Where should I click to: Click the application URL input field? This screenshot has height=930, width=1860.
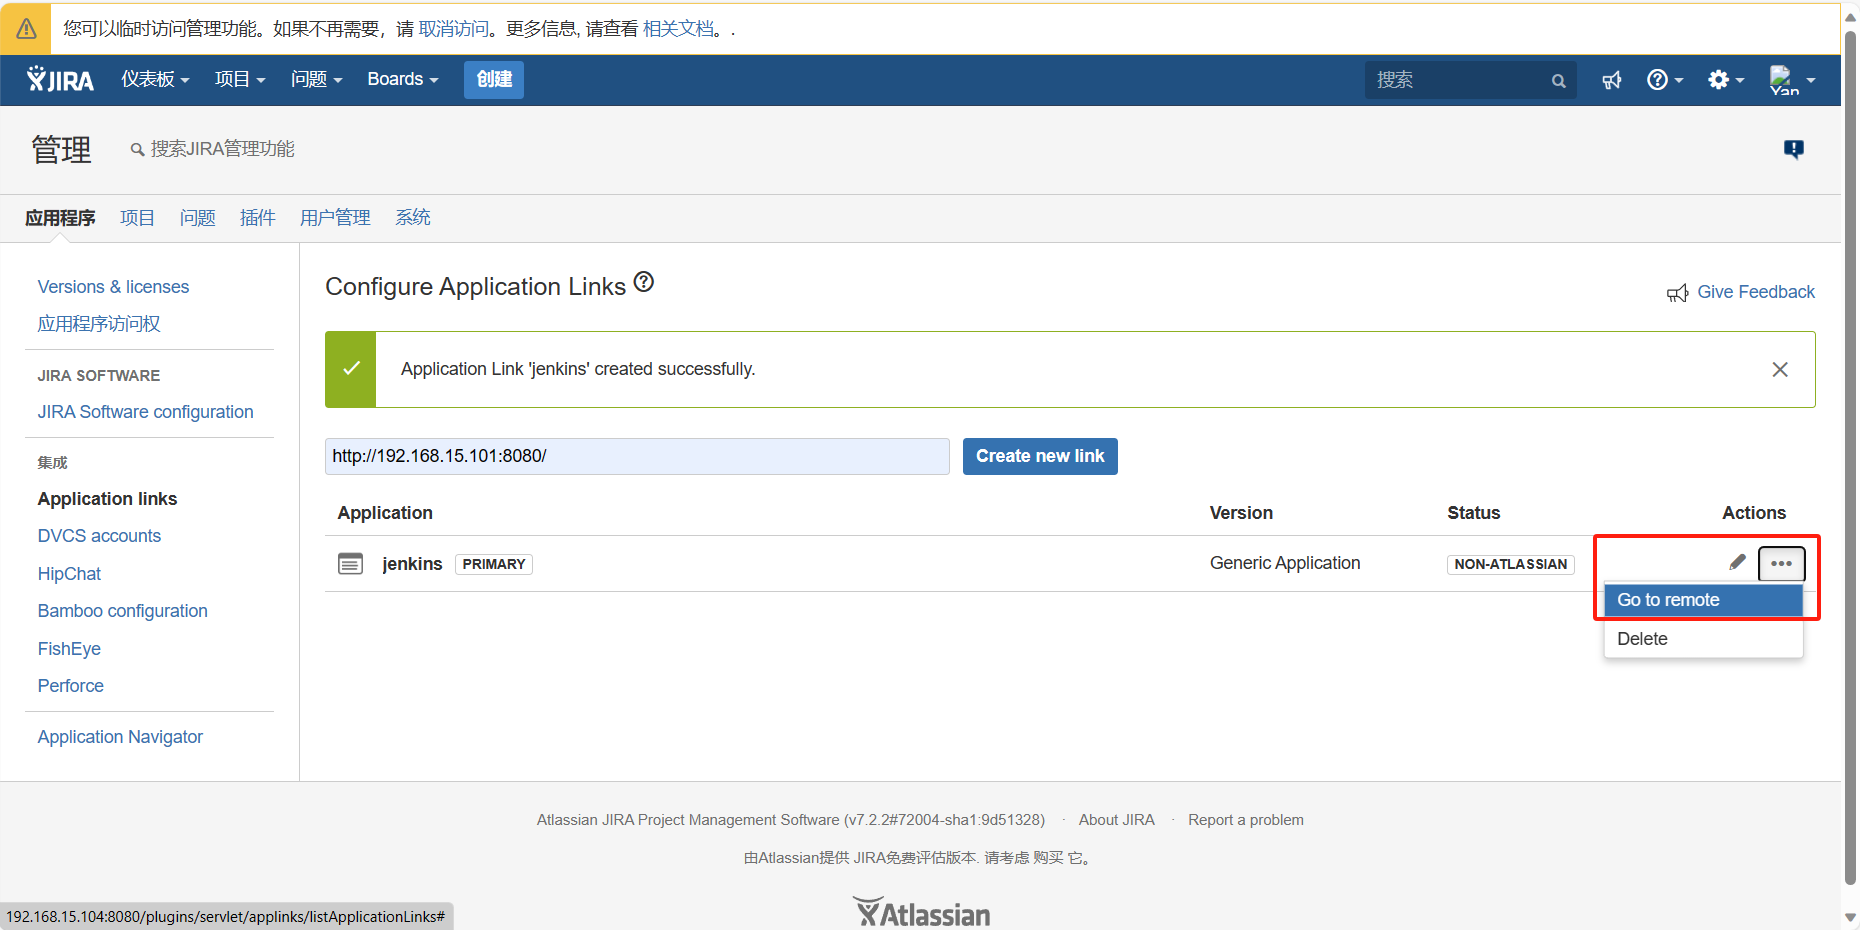tap(637, 456)
